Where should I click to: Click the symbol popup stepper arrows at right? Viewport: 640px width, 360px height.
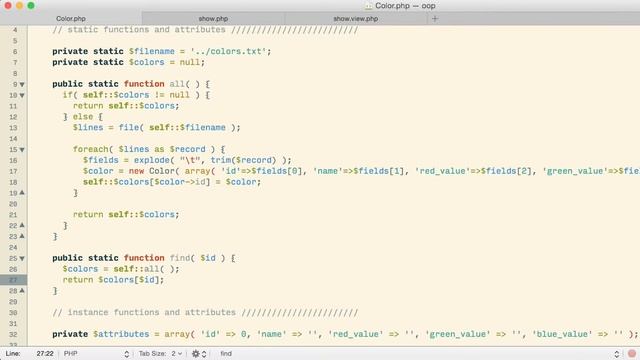coord(616,354)
